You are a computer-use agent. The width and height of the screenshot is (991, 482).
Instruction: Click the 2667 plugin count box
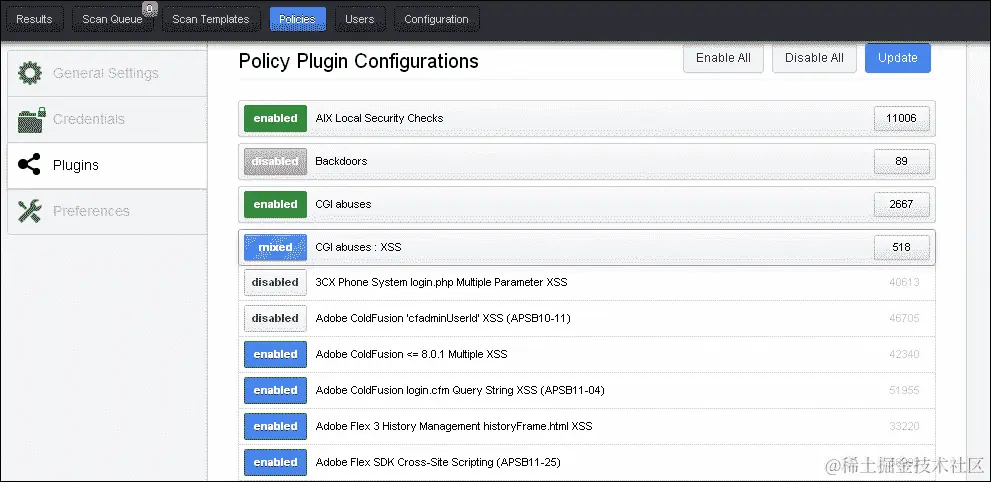point(901,204)
